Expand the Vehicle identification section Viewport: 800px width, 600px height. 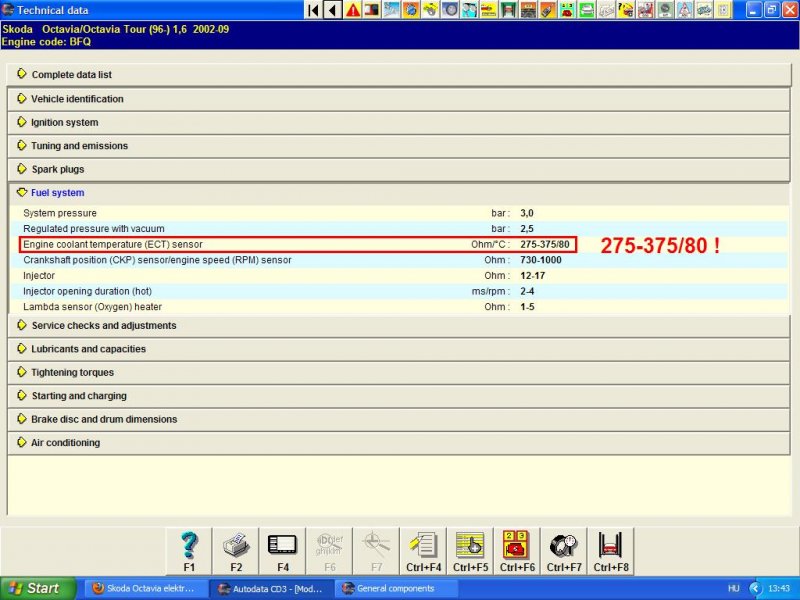tap(399, 99)
